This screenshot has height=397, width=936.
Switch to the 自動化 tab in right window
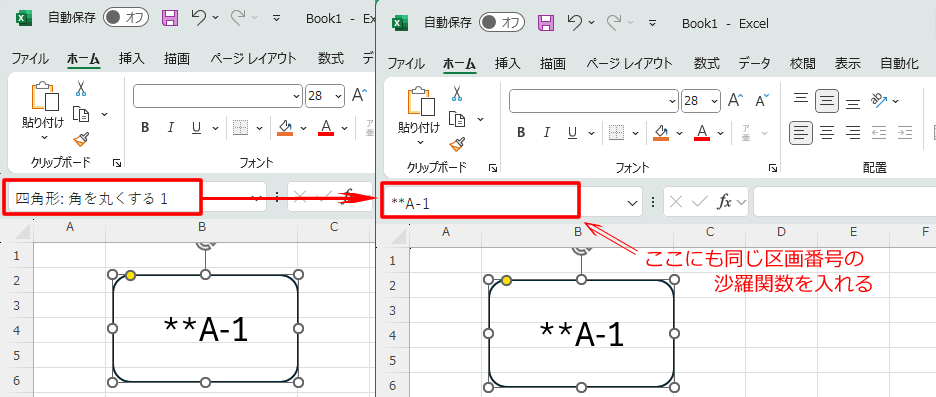(899, 63)
